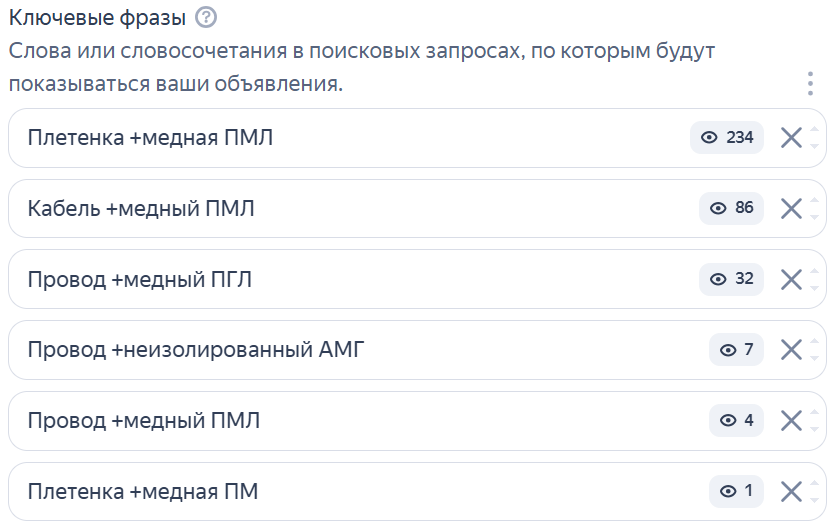The width and height of the screenshot is (837, 526).
Task: Remove phrase Плетенка +медная ПМЛ
Action: click(x=791, y=138)
